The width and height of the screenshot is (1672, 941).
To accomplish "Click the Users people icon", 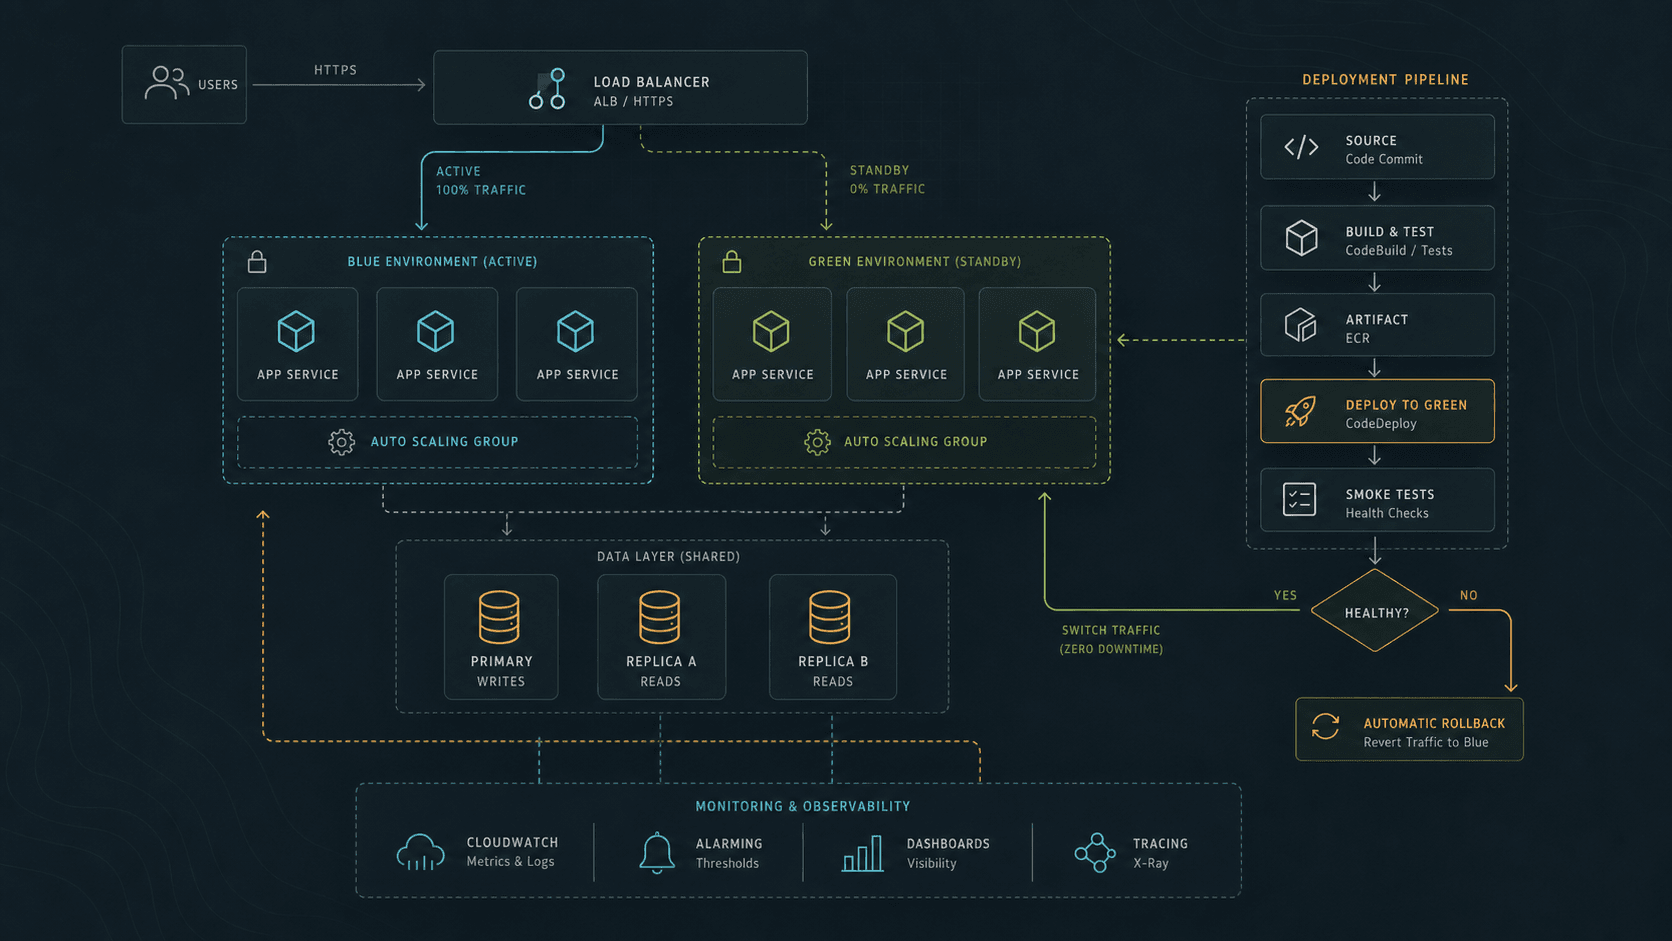I will click(x=166, y=83).
